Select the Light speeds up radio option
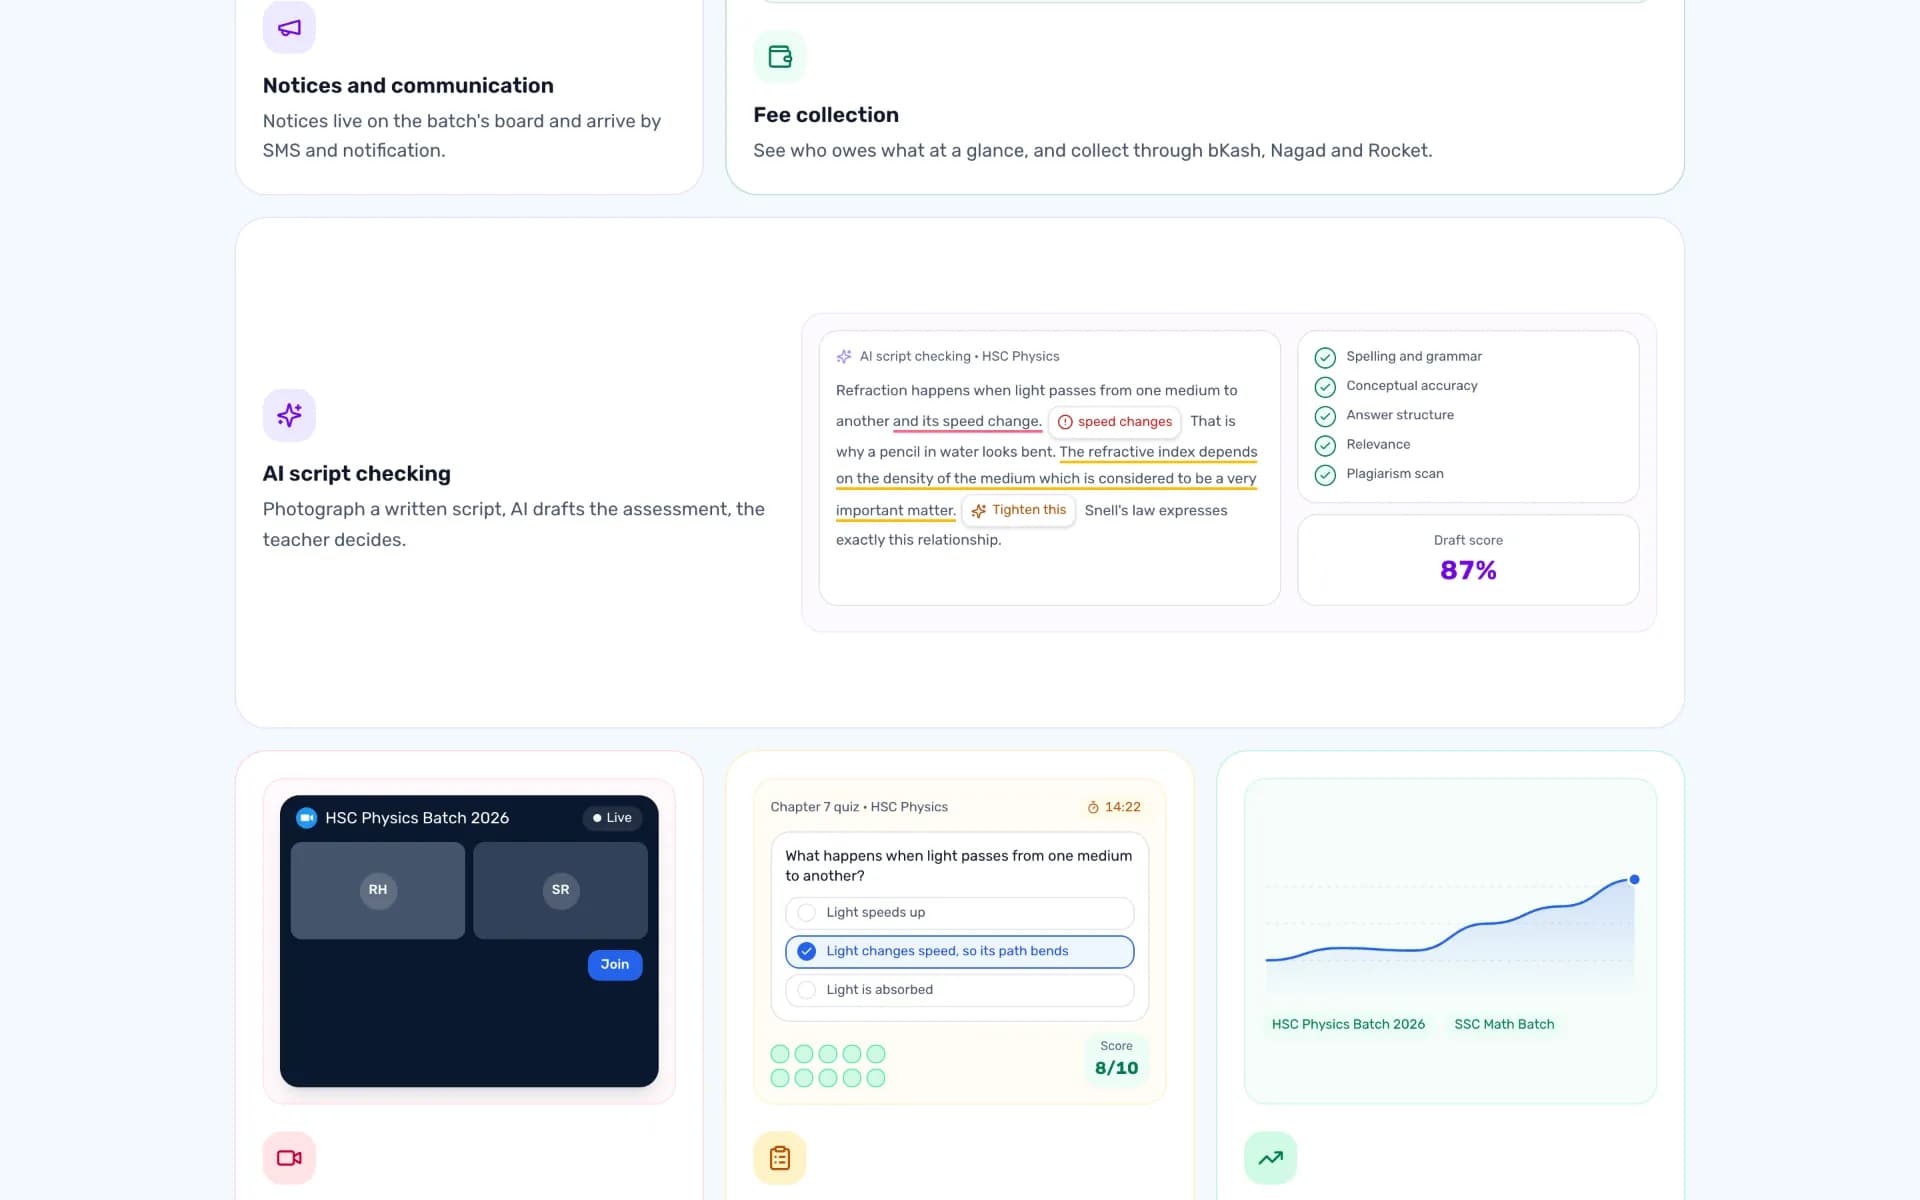The width and height of the screenshot is (1920, 1200). 959,912
